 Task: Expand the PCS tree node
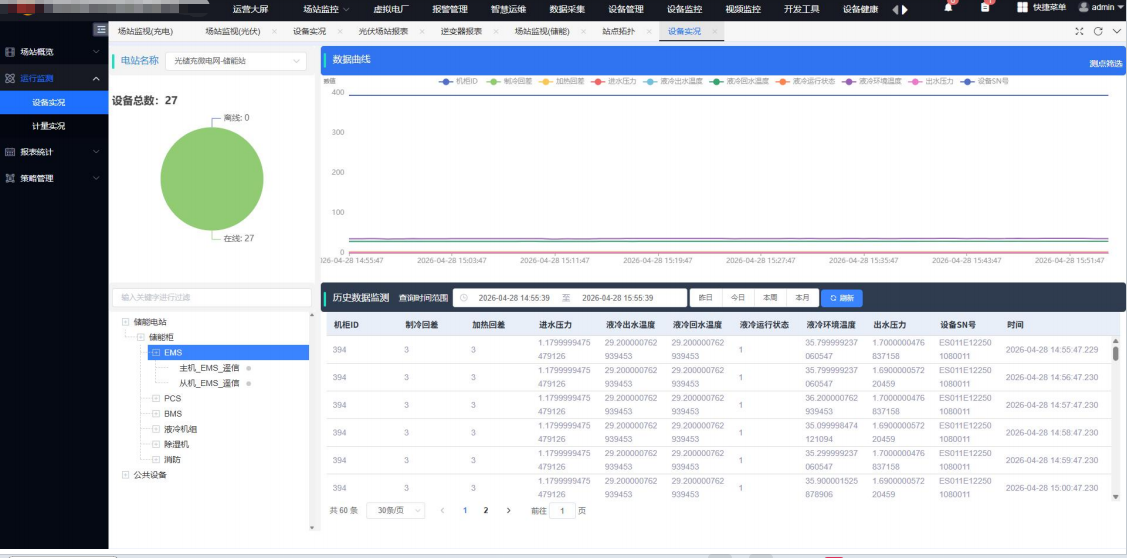point(155,398)
